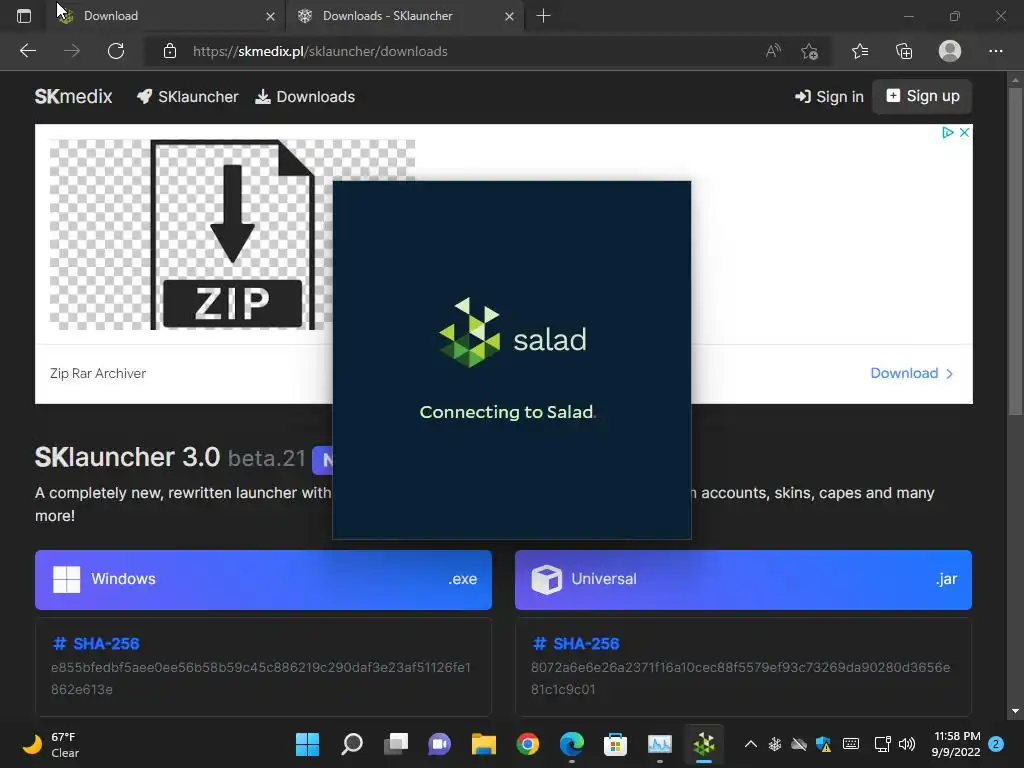Image resolution: width=1024 pixels, height=768 pixels.
Task: Click SHA-256 heading under Universal
Action: tap(576, 643)
